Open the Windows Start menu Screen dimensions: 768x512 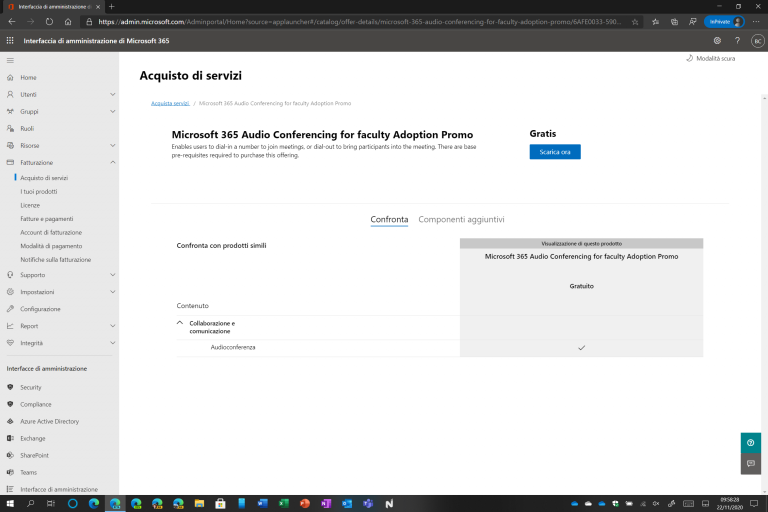click(10, 503)
